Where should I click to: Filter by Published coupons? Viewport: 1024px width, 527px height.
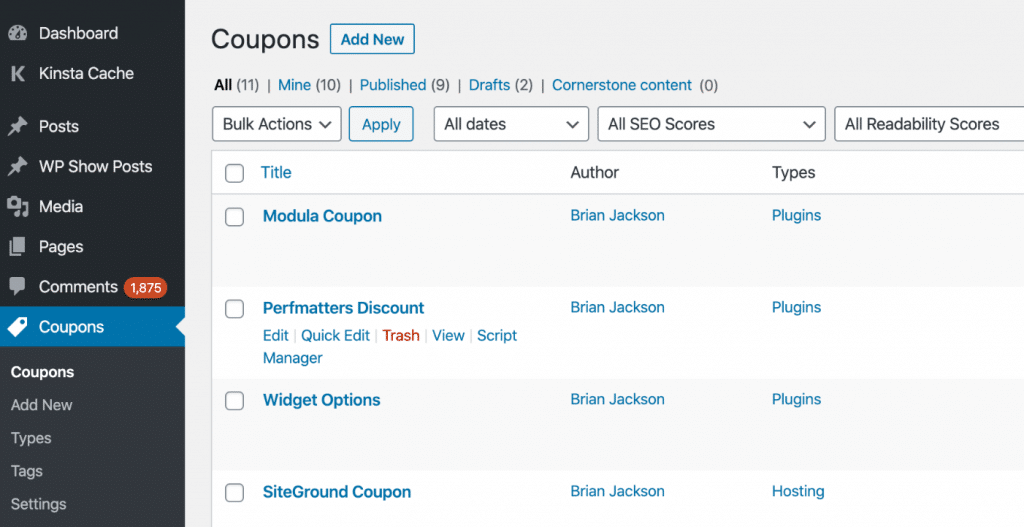pyautogui.click(x=393, y=85)
